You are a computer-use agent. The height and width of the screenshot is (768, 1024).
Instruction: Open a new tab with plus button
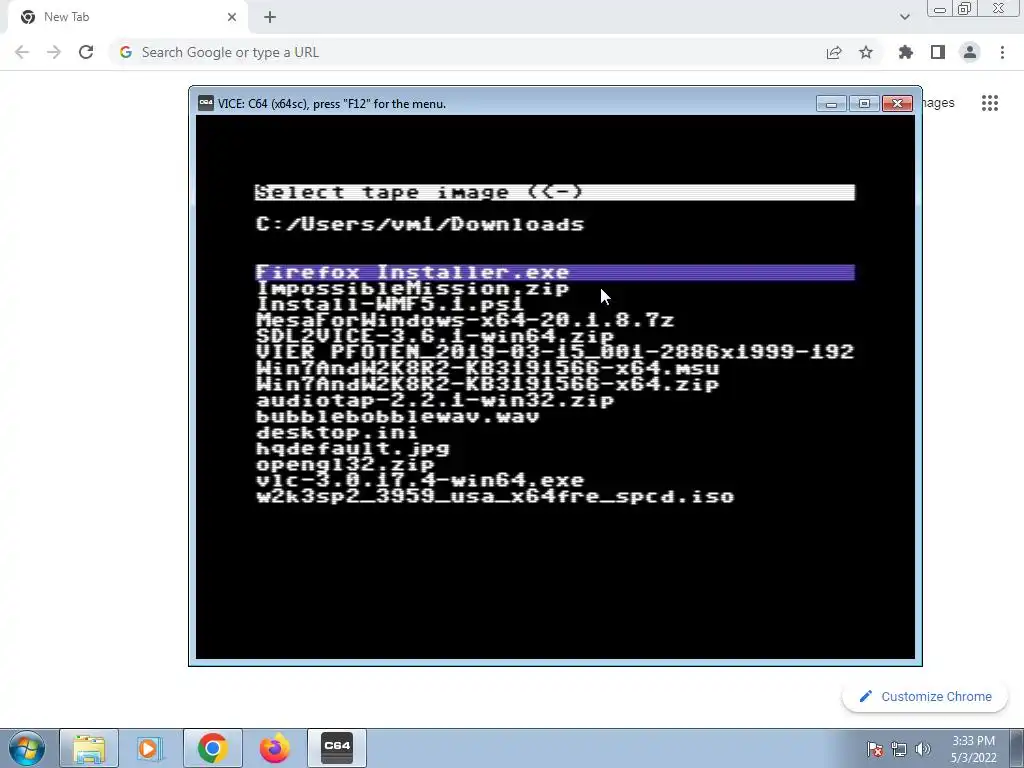pos(270,17)
